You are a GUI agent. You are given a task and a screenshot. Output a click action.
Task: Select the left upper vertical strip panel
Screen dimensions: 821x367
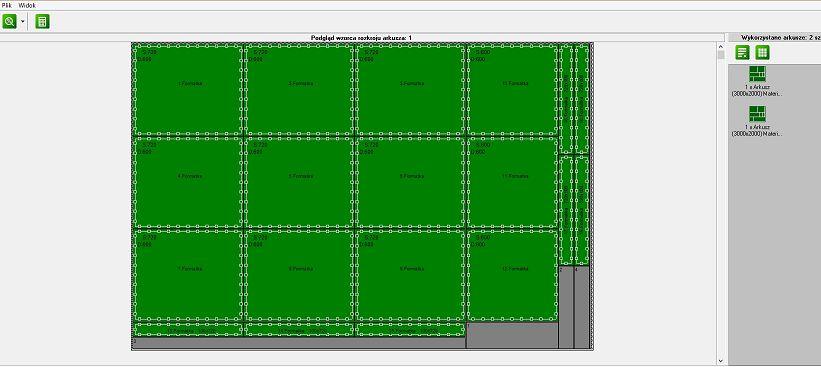(x=566, y=99)
